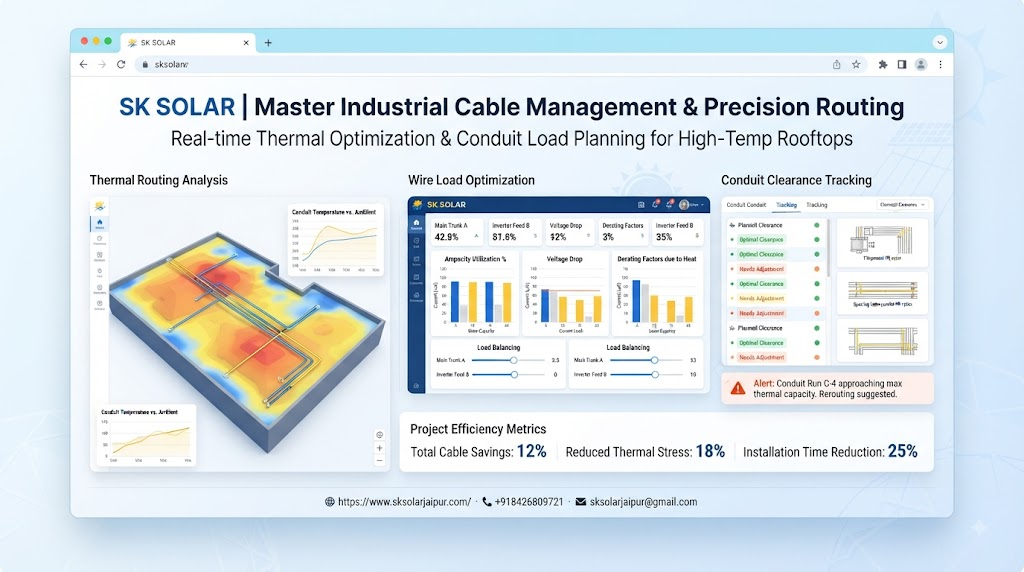Image resolution: width=1024 pixels, height=572 pixels.
Task: Open the browser three-dot menu
Action: click(940, 65)
